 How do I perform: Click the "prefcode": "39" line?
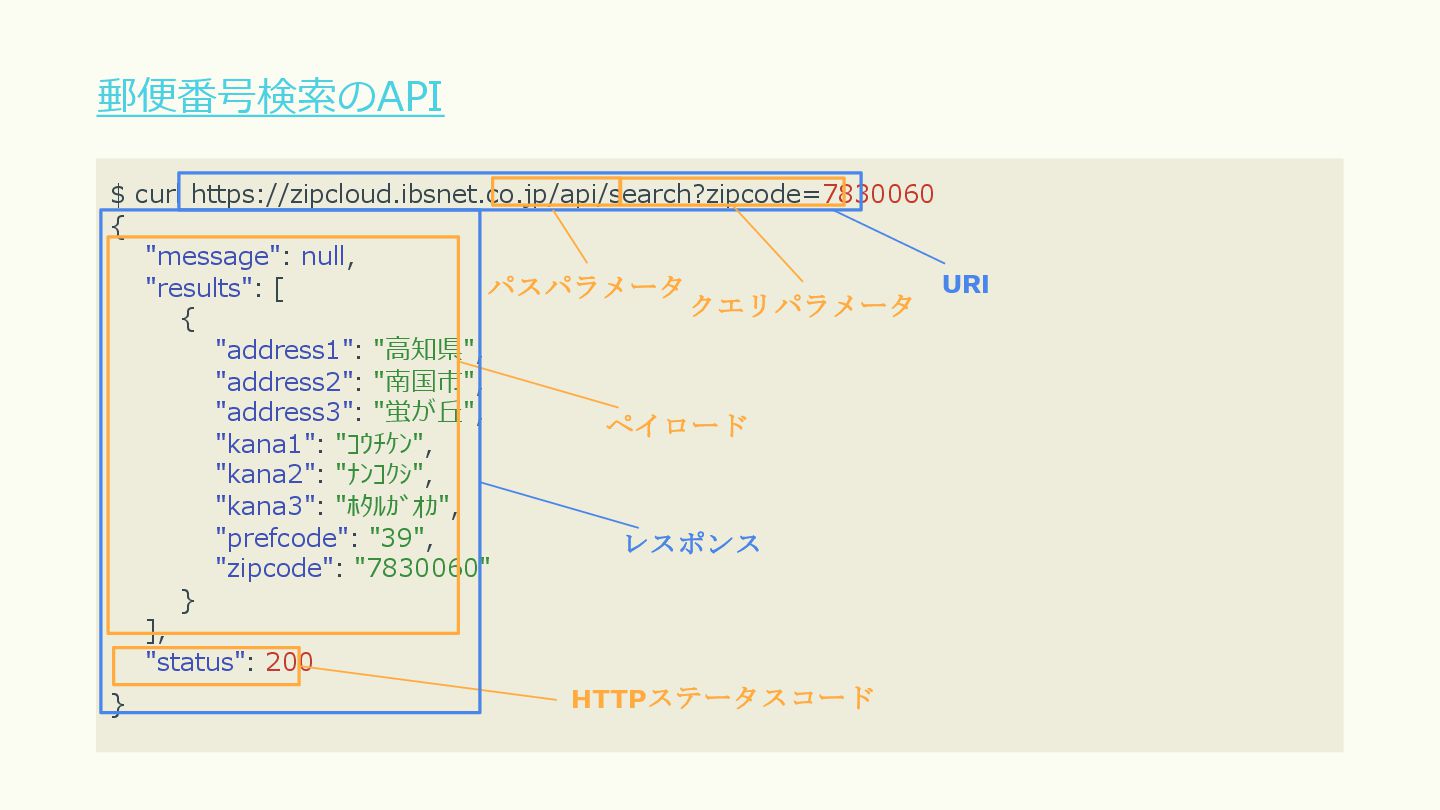pos(325,537)
